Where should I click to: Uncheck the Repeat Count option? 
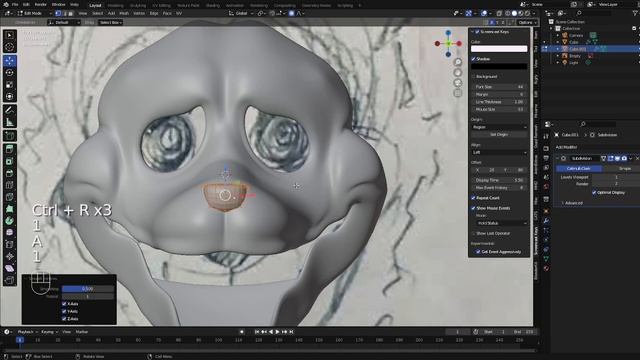pos(473,198)
